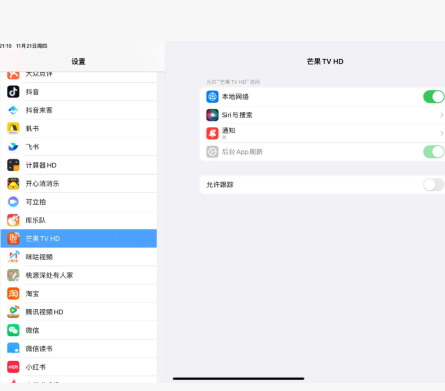Tap the 开心消消乐 game icon
Screen dimensions: 445x391
(x=13, y=183)
